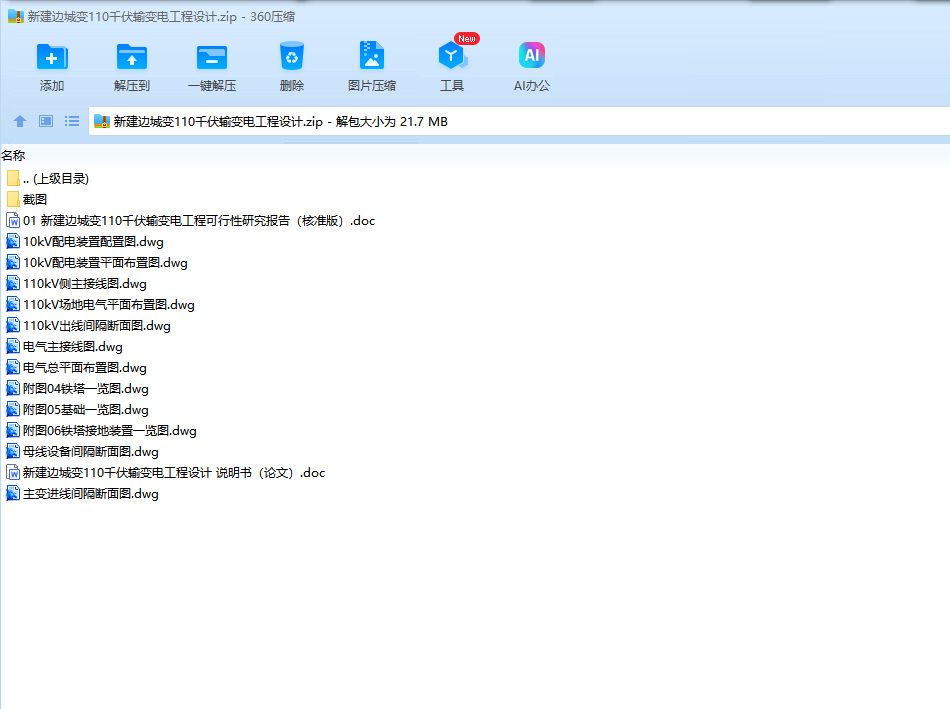Click the folder icon beside 截图
Screen dimensions: 950x709
coord(13,199)
